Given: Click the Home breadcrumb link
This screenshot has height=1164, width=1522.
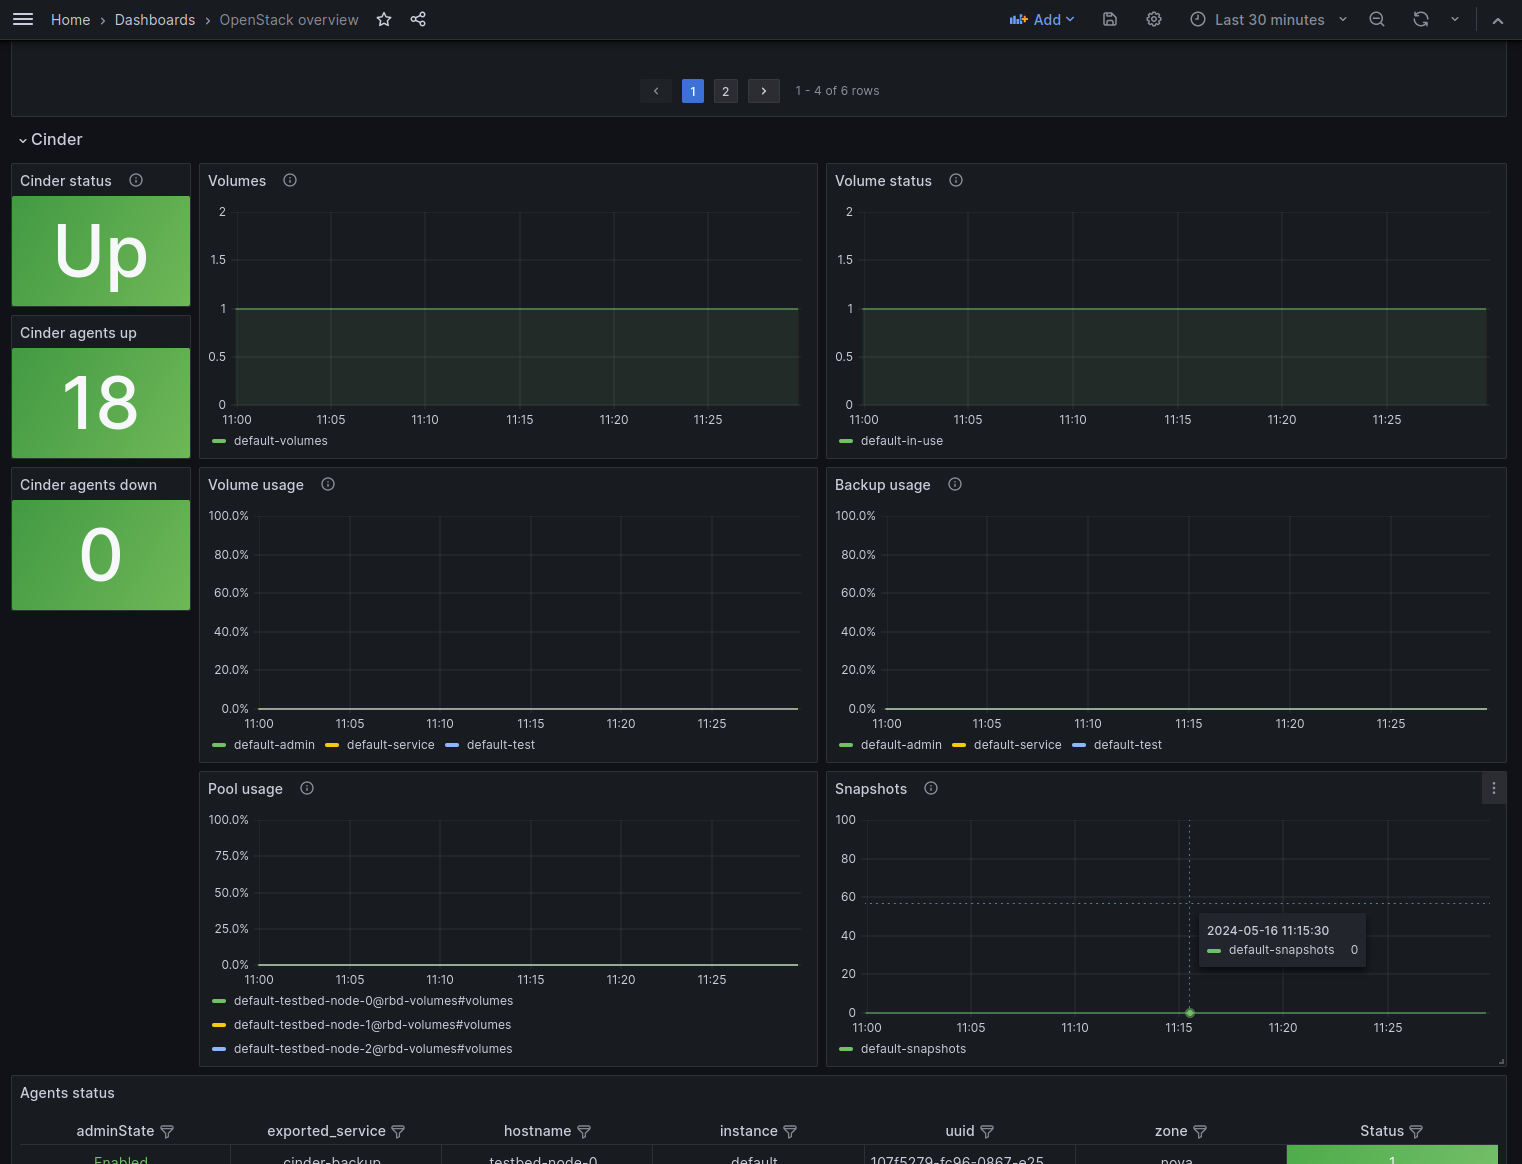Looking at the screenshot, I should point(70,19).
